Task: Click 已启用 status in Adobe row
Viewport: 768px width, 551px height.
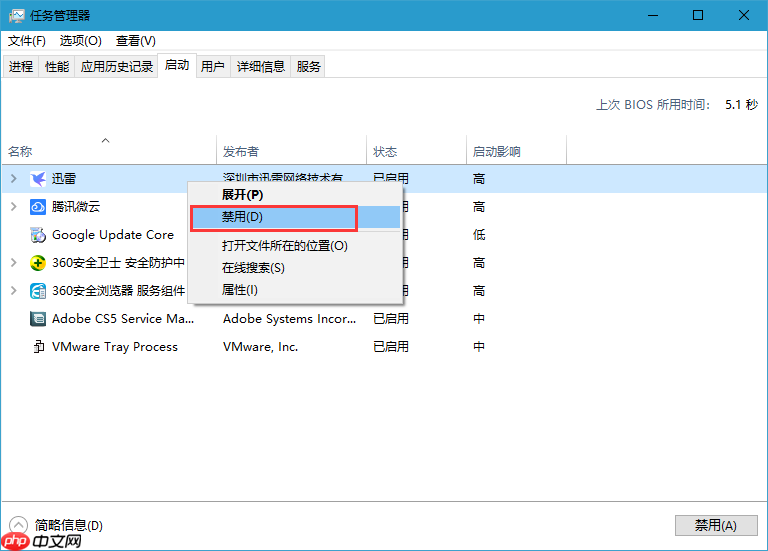Action: [391, 319]
